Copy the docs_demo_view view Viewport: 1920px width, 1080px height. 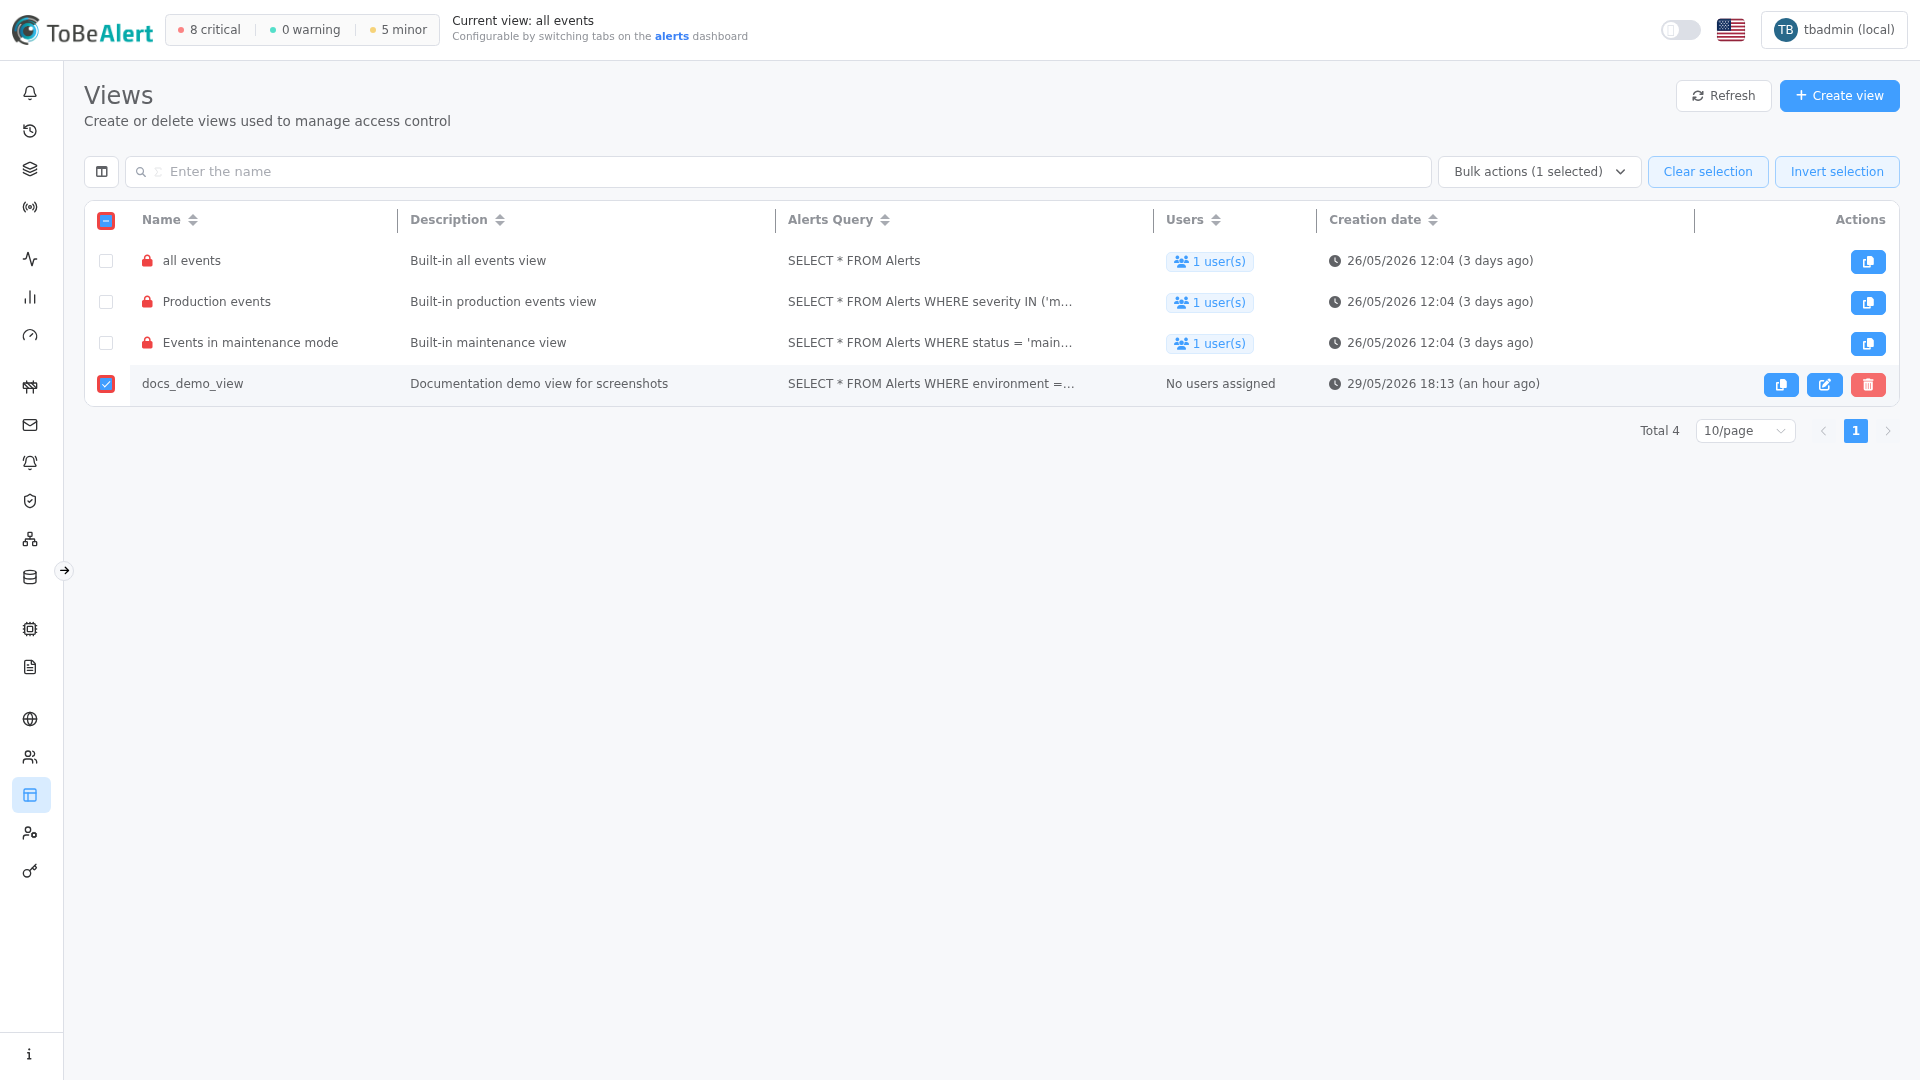coord(1781,385)
